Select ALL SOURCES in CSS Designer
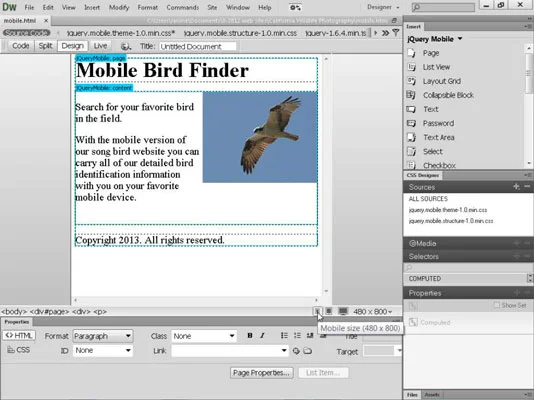This screenshot has height=400, width=534. tap(428, 199)
